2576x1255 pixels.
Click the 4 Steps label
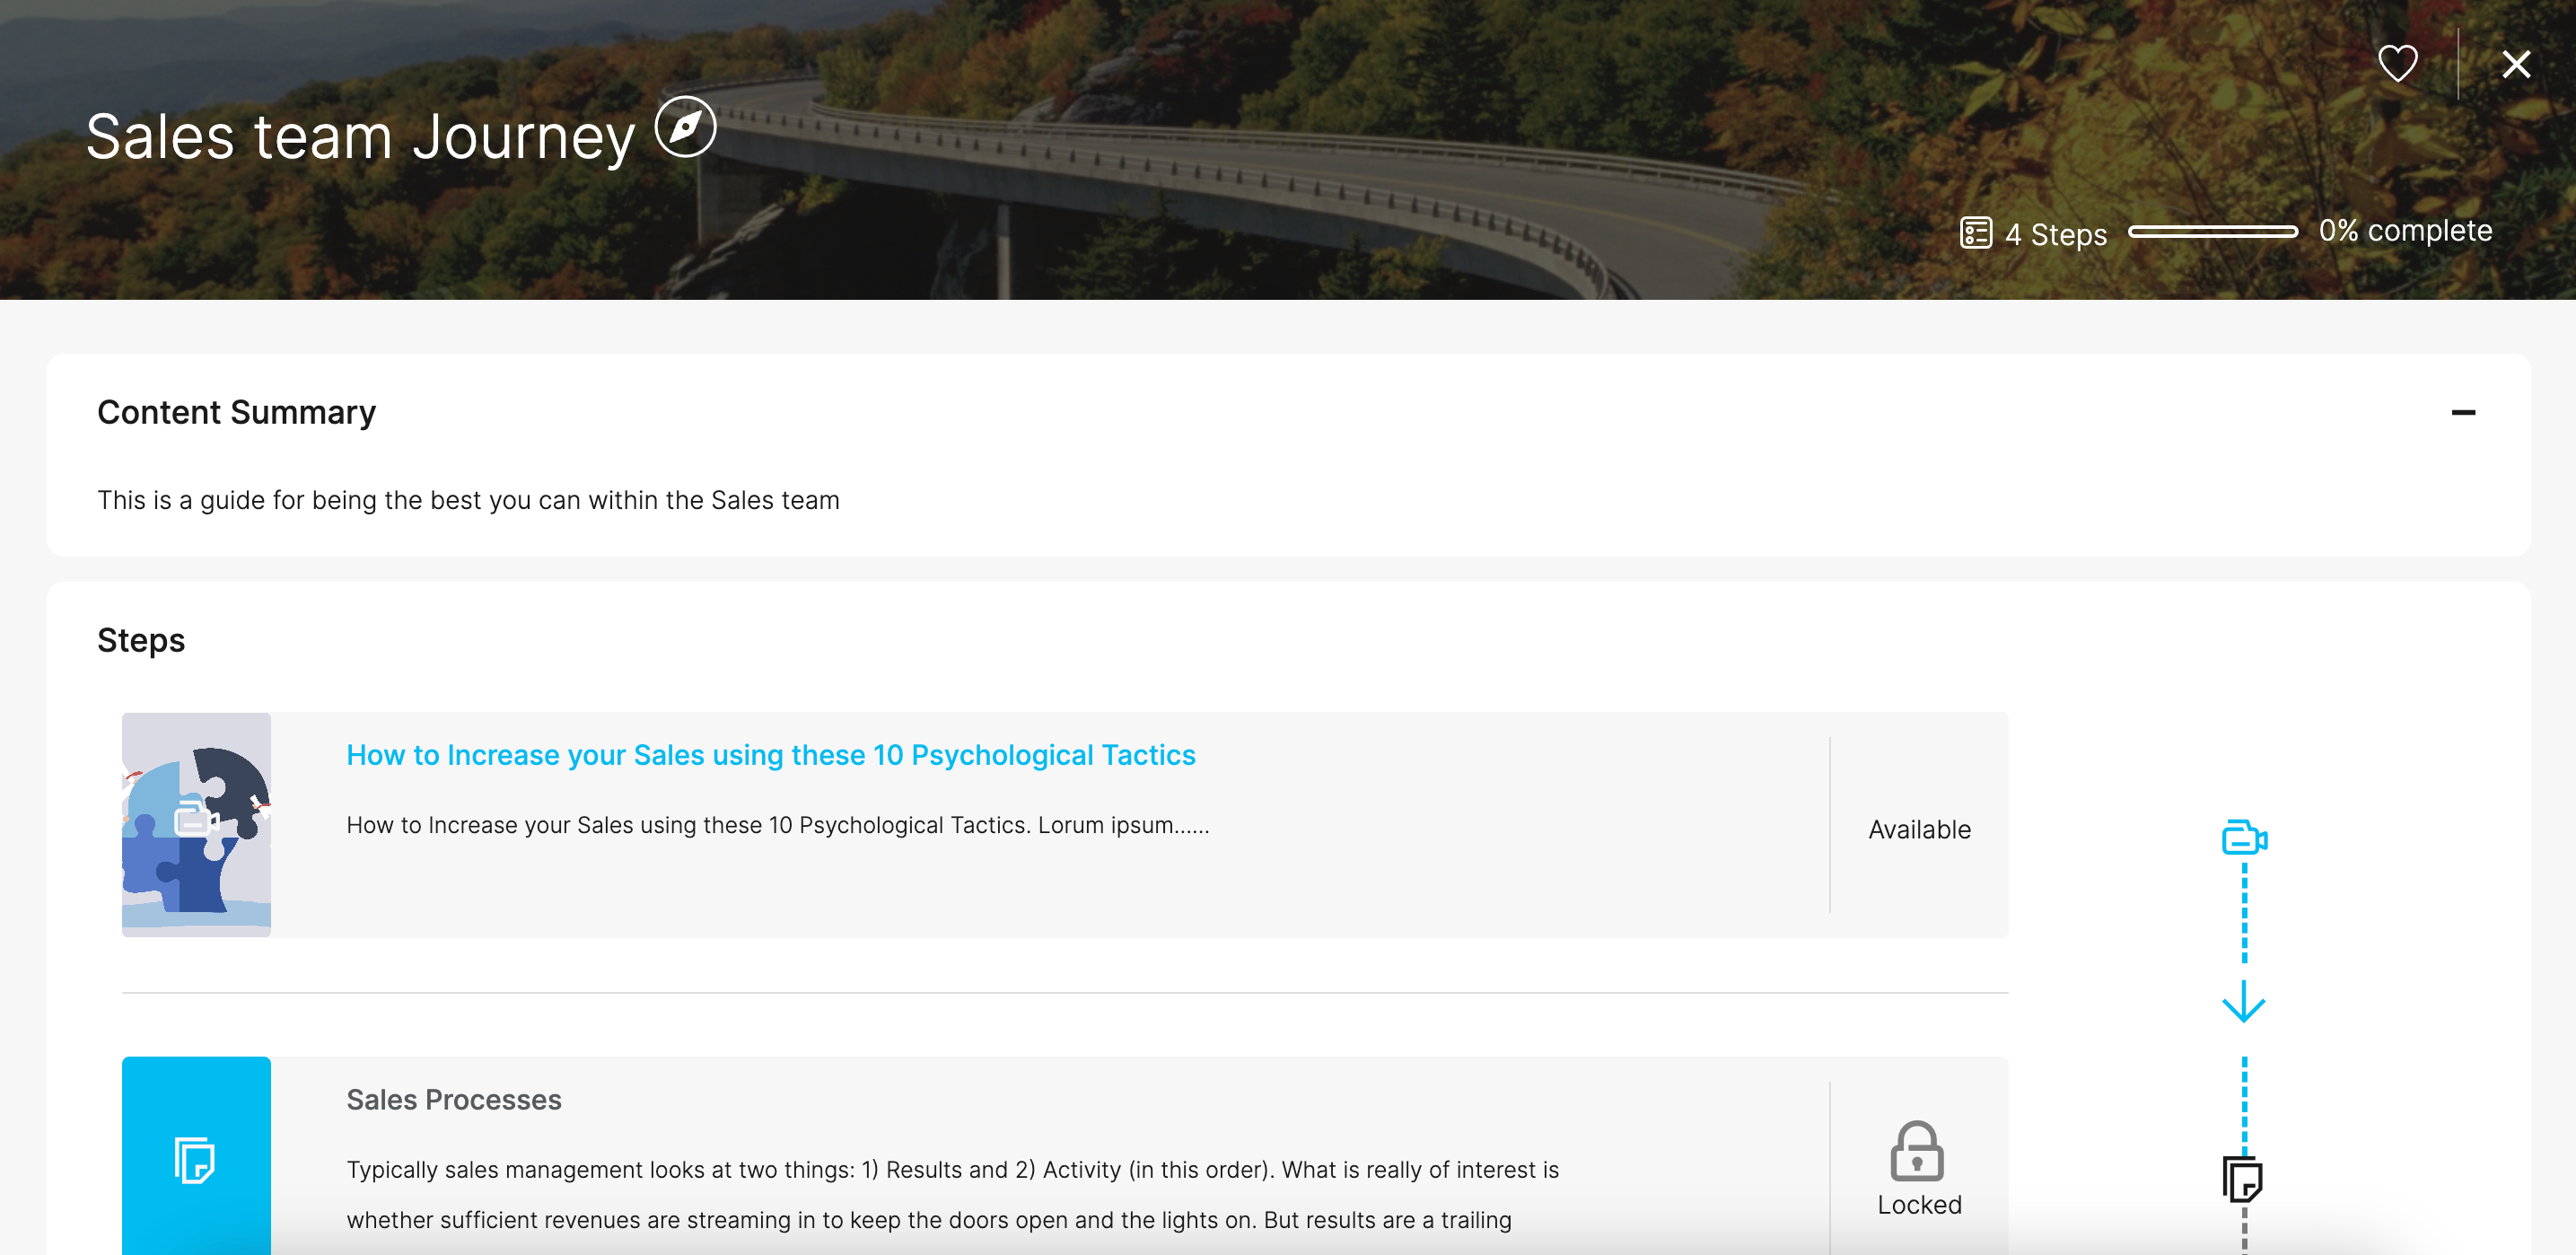[x=2055, y=234]
